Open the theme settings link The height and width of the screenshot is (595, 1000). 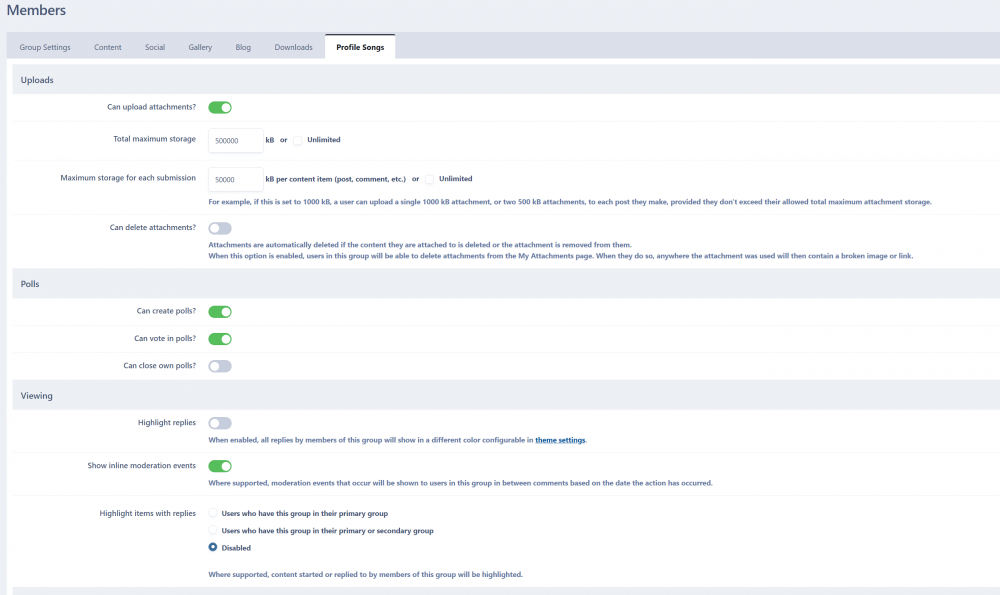[560, 440]
